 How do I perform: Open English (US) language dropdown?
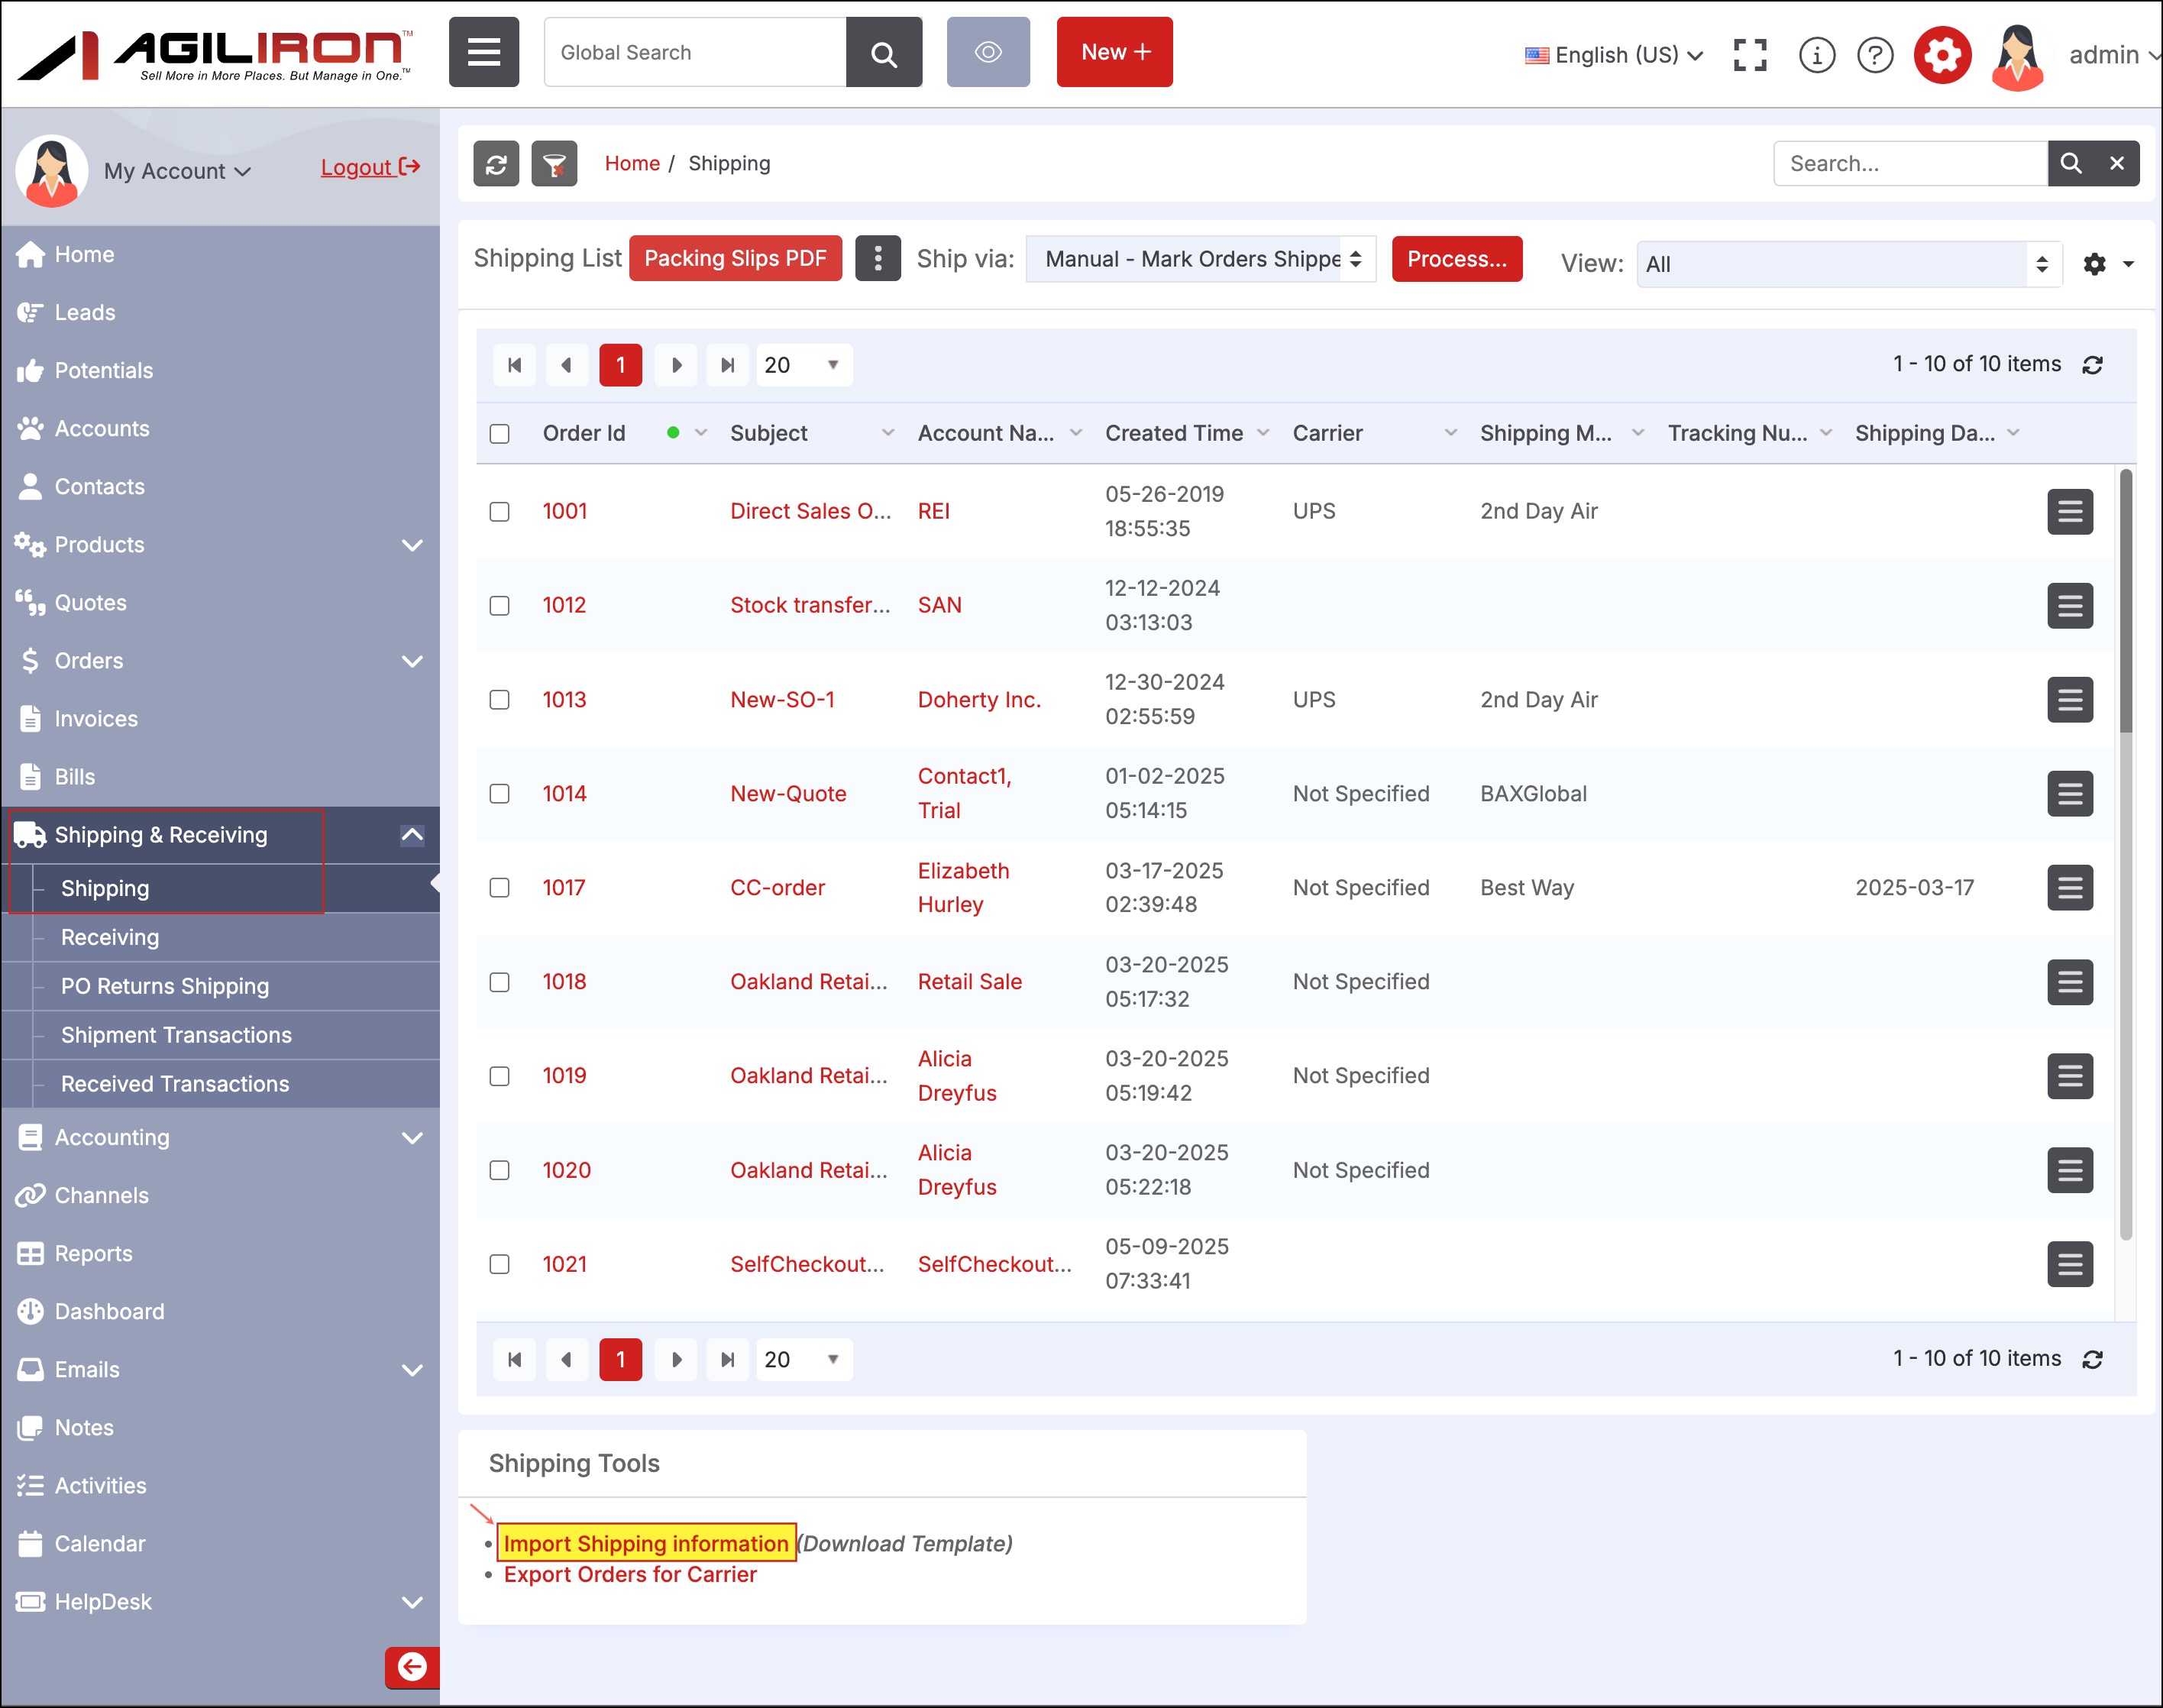(x=1613, y=55)
